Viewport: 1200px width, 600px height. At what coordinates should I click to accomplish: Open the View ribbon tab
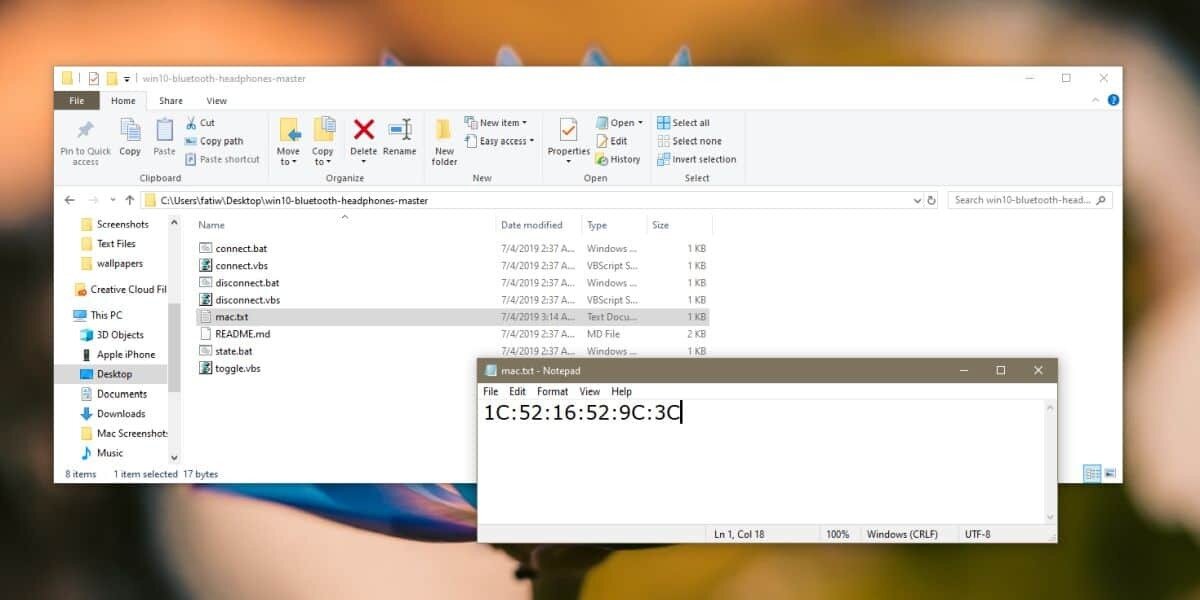point(216,101)
